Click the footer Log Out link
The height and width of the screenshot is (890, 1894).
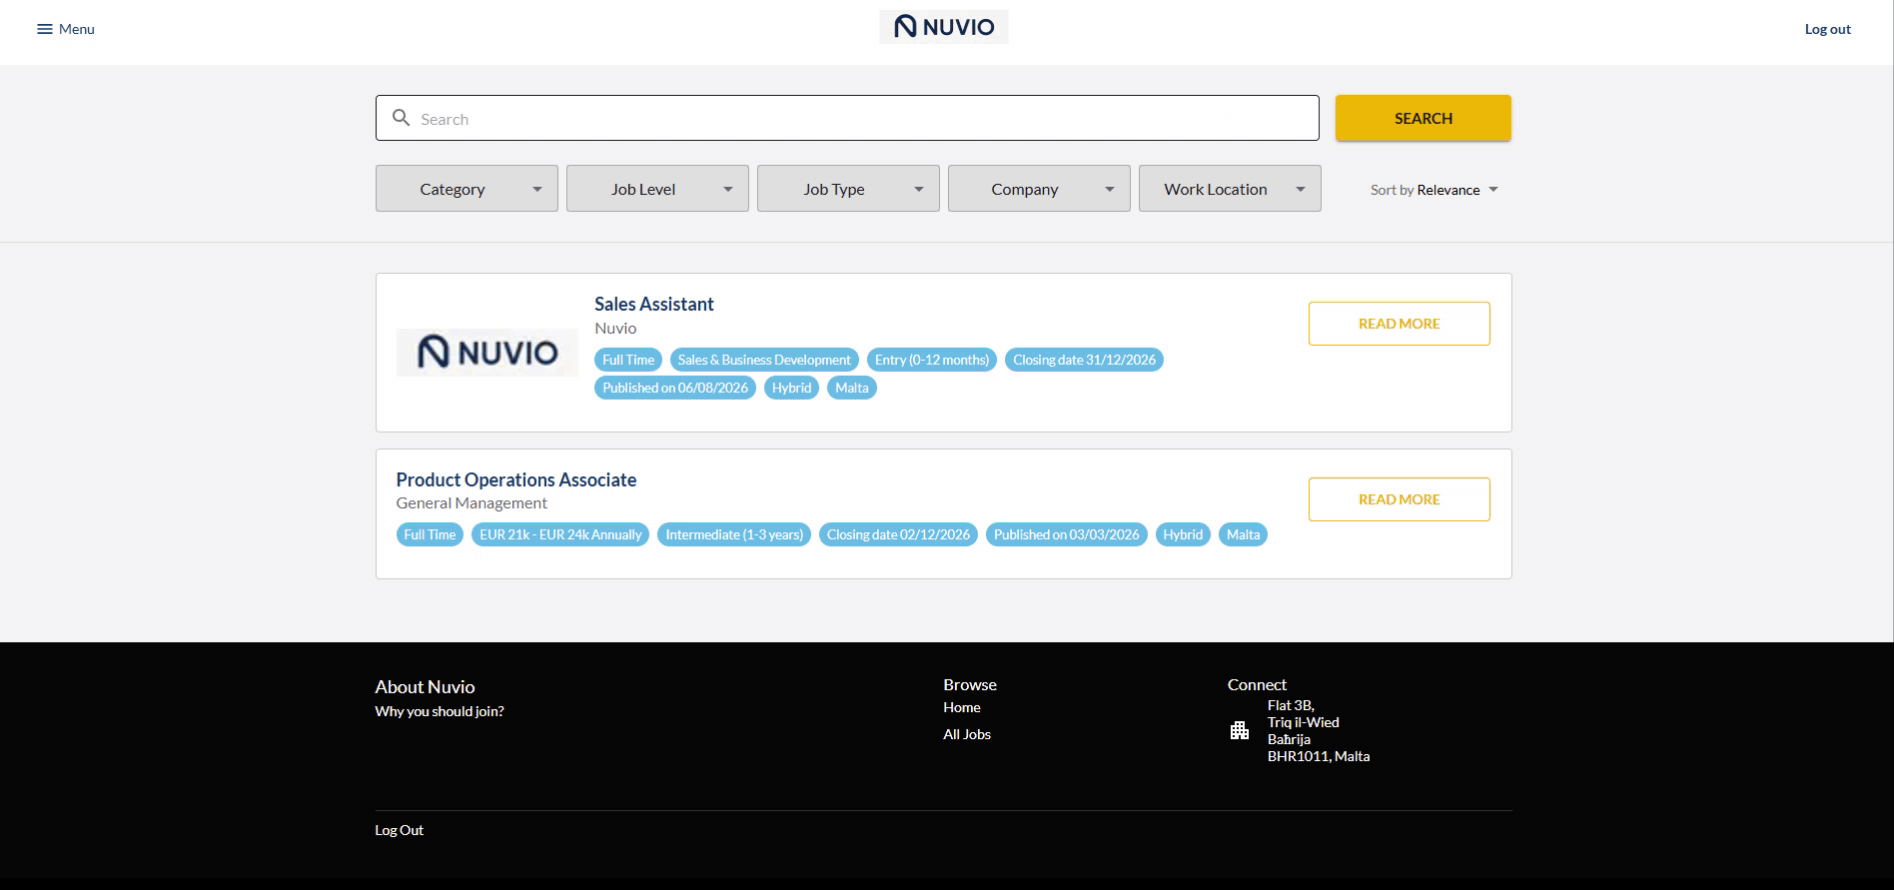[x=399, y=830]
